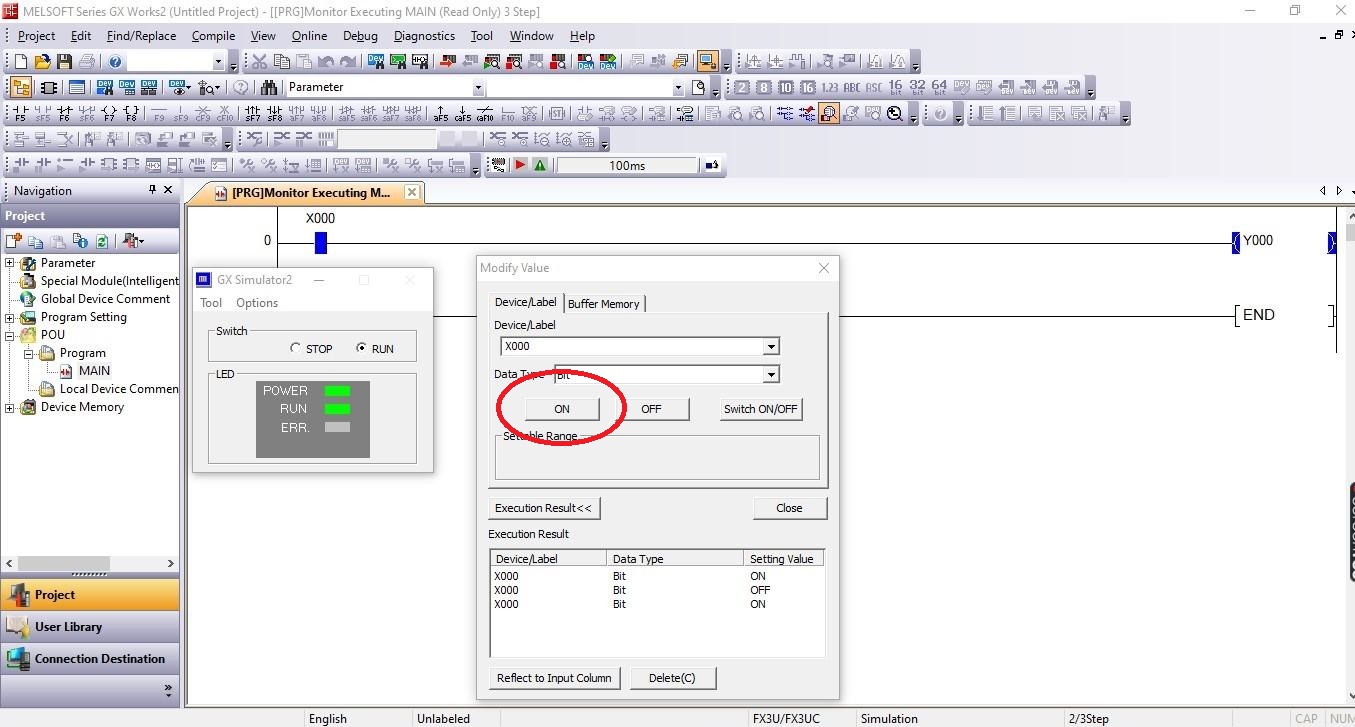Click the first icon in Project pane toolbar
The image size is (1355, 727).
pyautogui.click(x=14, y=241)
